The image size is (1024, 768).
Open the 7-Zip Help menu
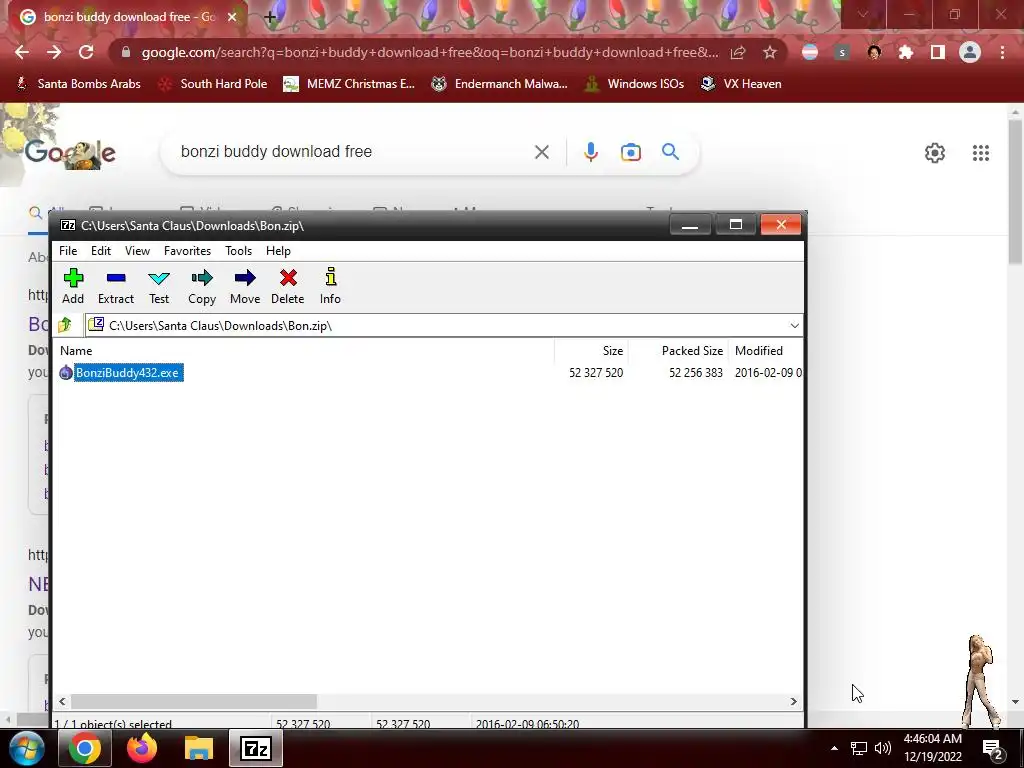click(x=278, y=251)
